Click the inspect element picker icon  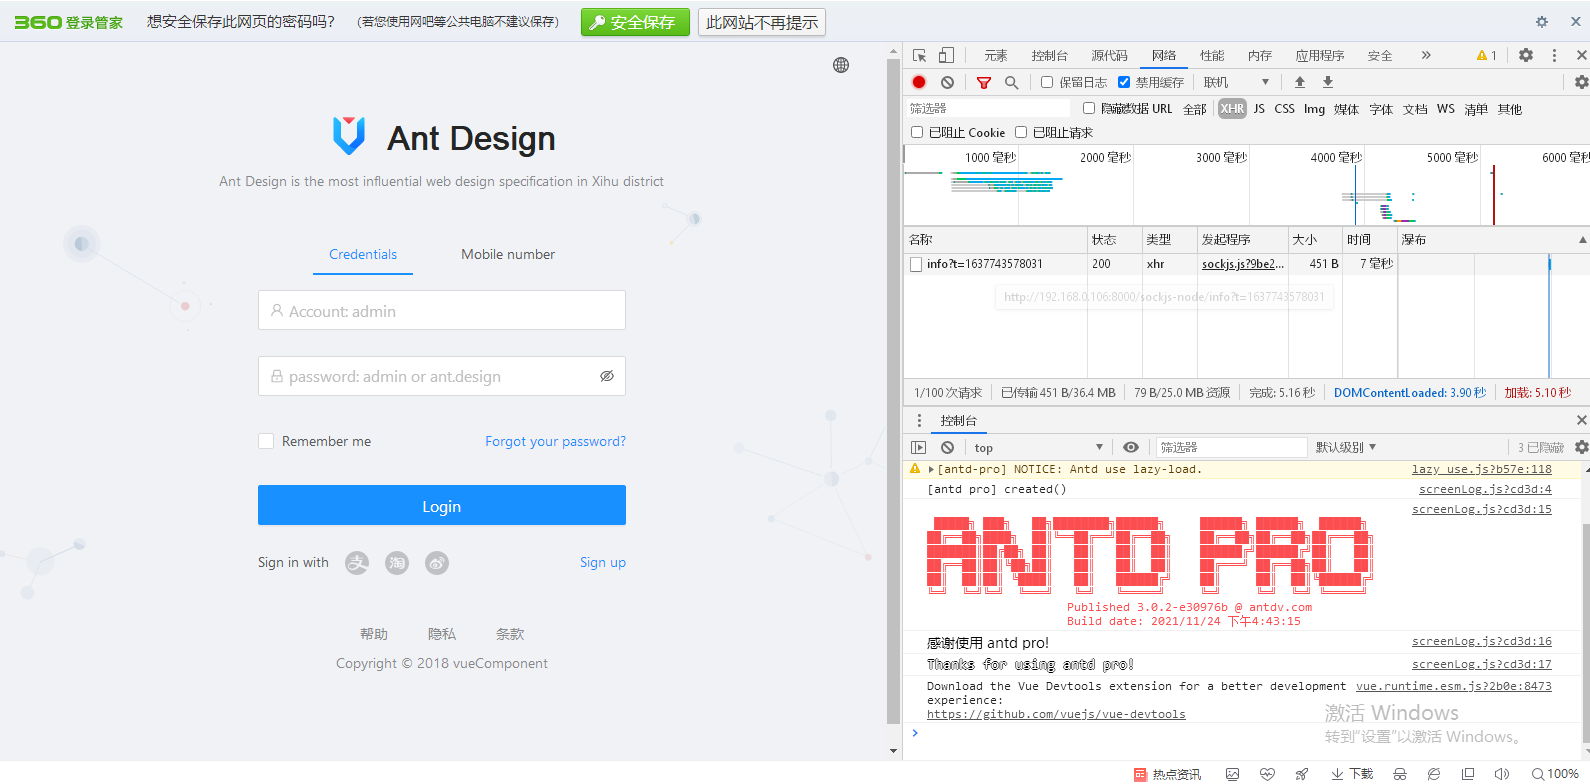[919, 55]
